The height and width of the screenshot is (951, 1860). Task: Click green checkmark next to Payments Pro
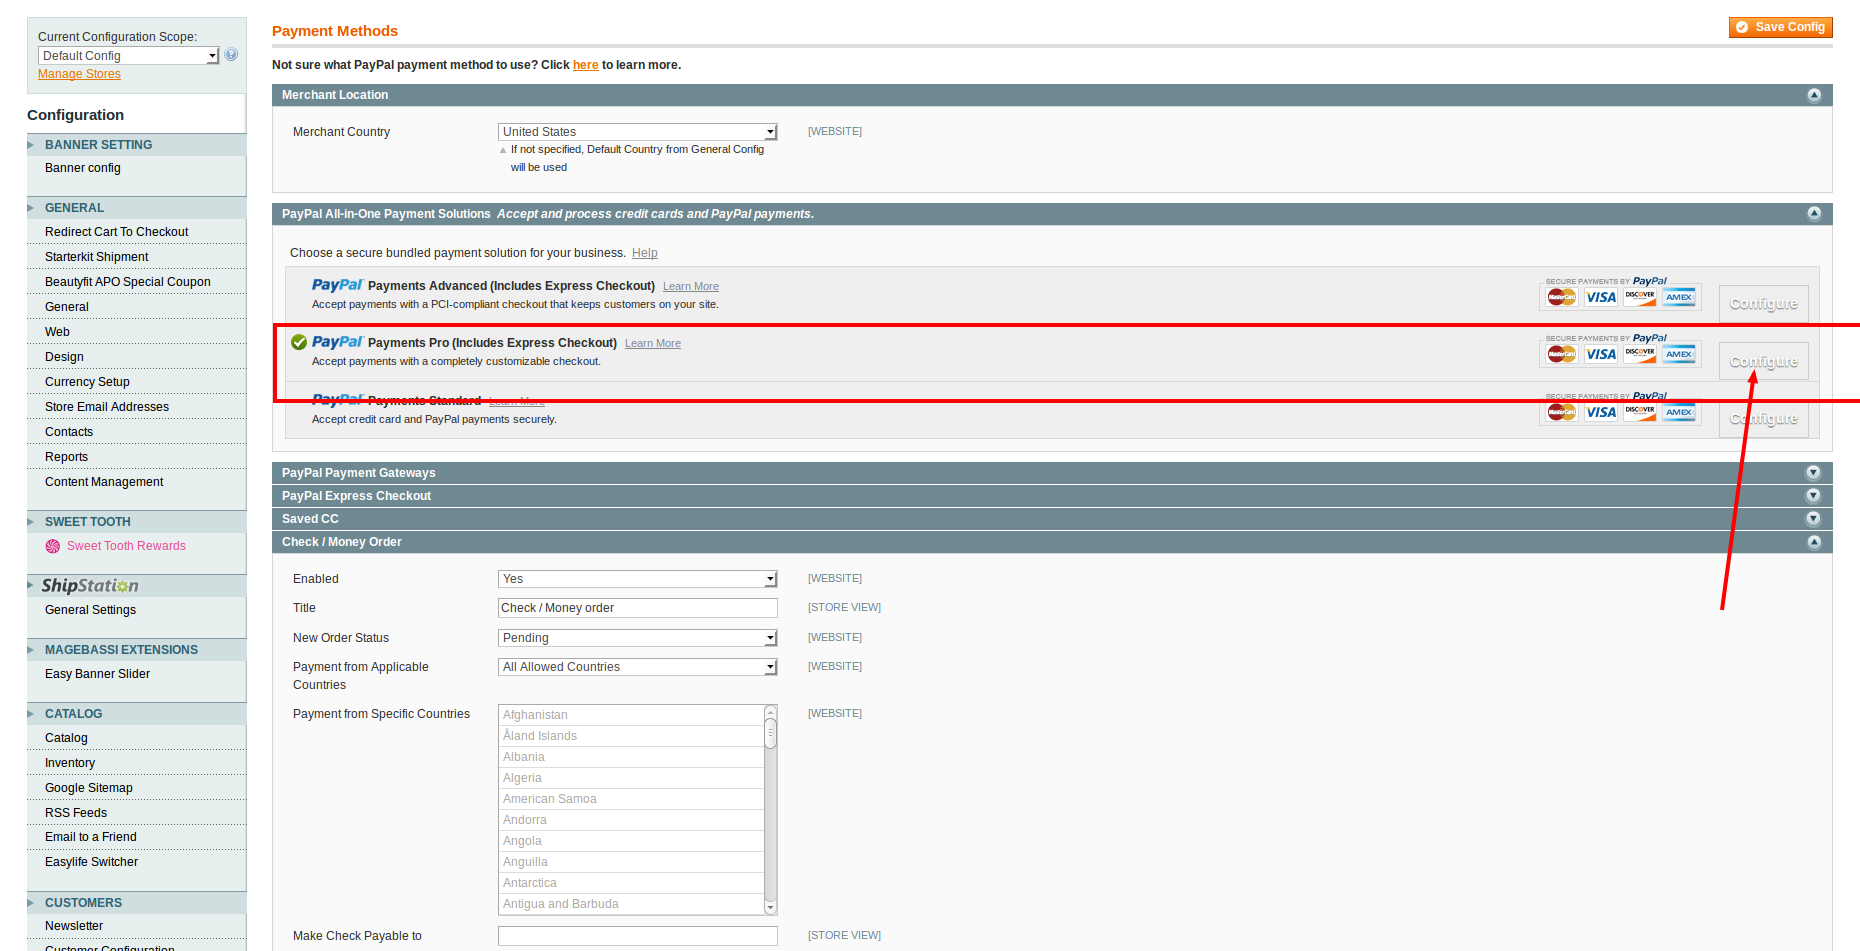point(299,342)
